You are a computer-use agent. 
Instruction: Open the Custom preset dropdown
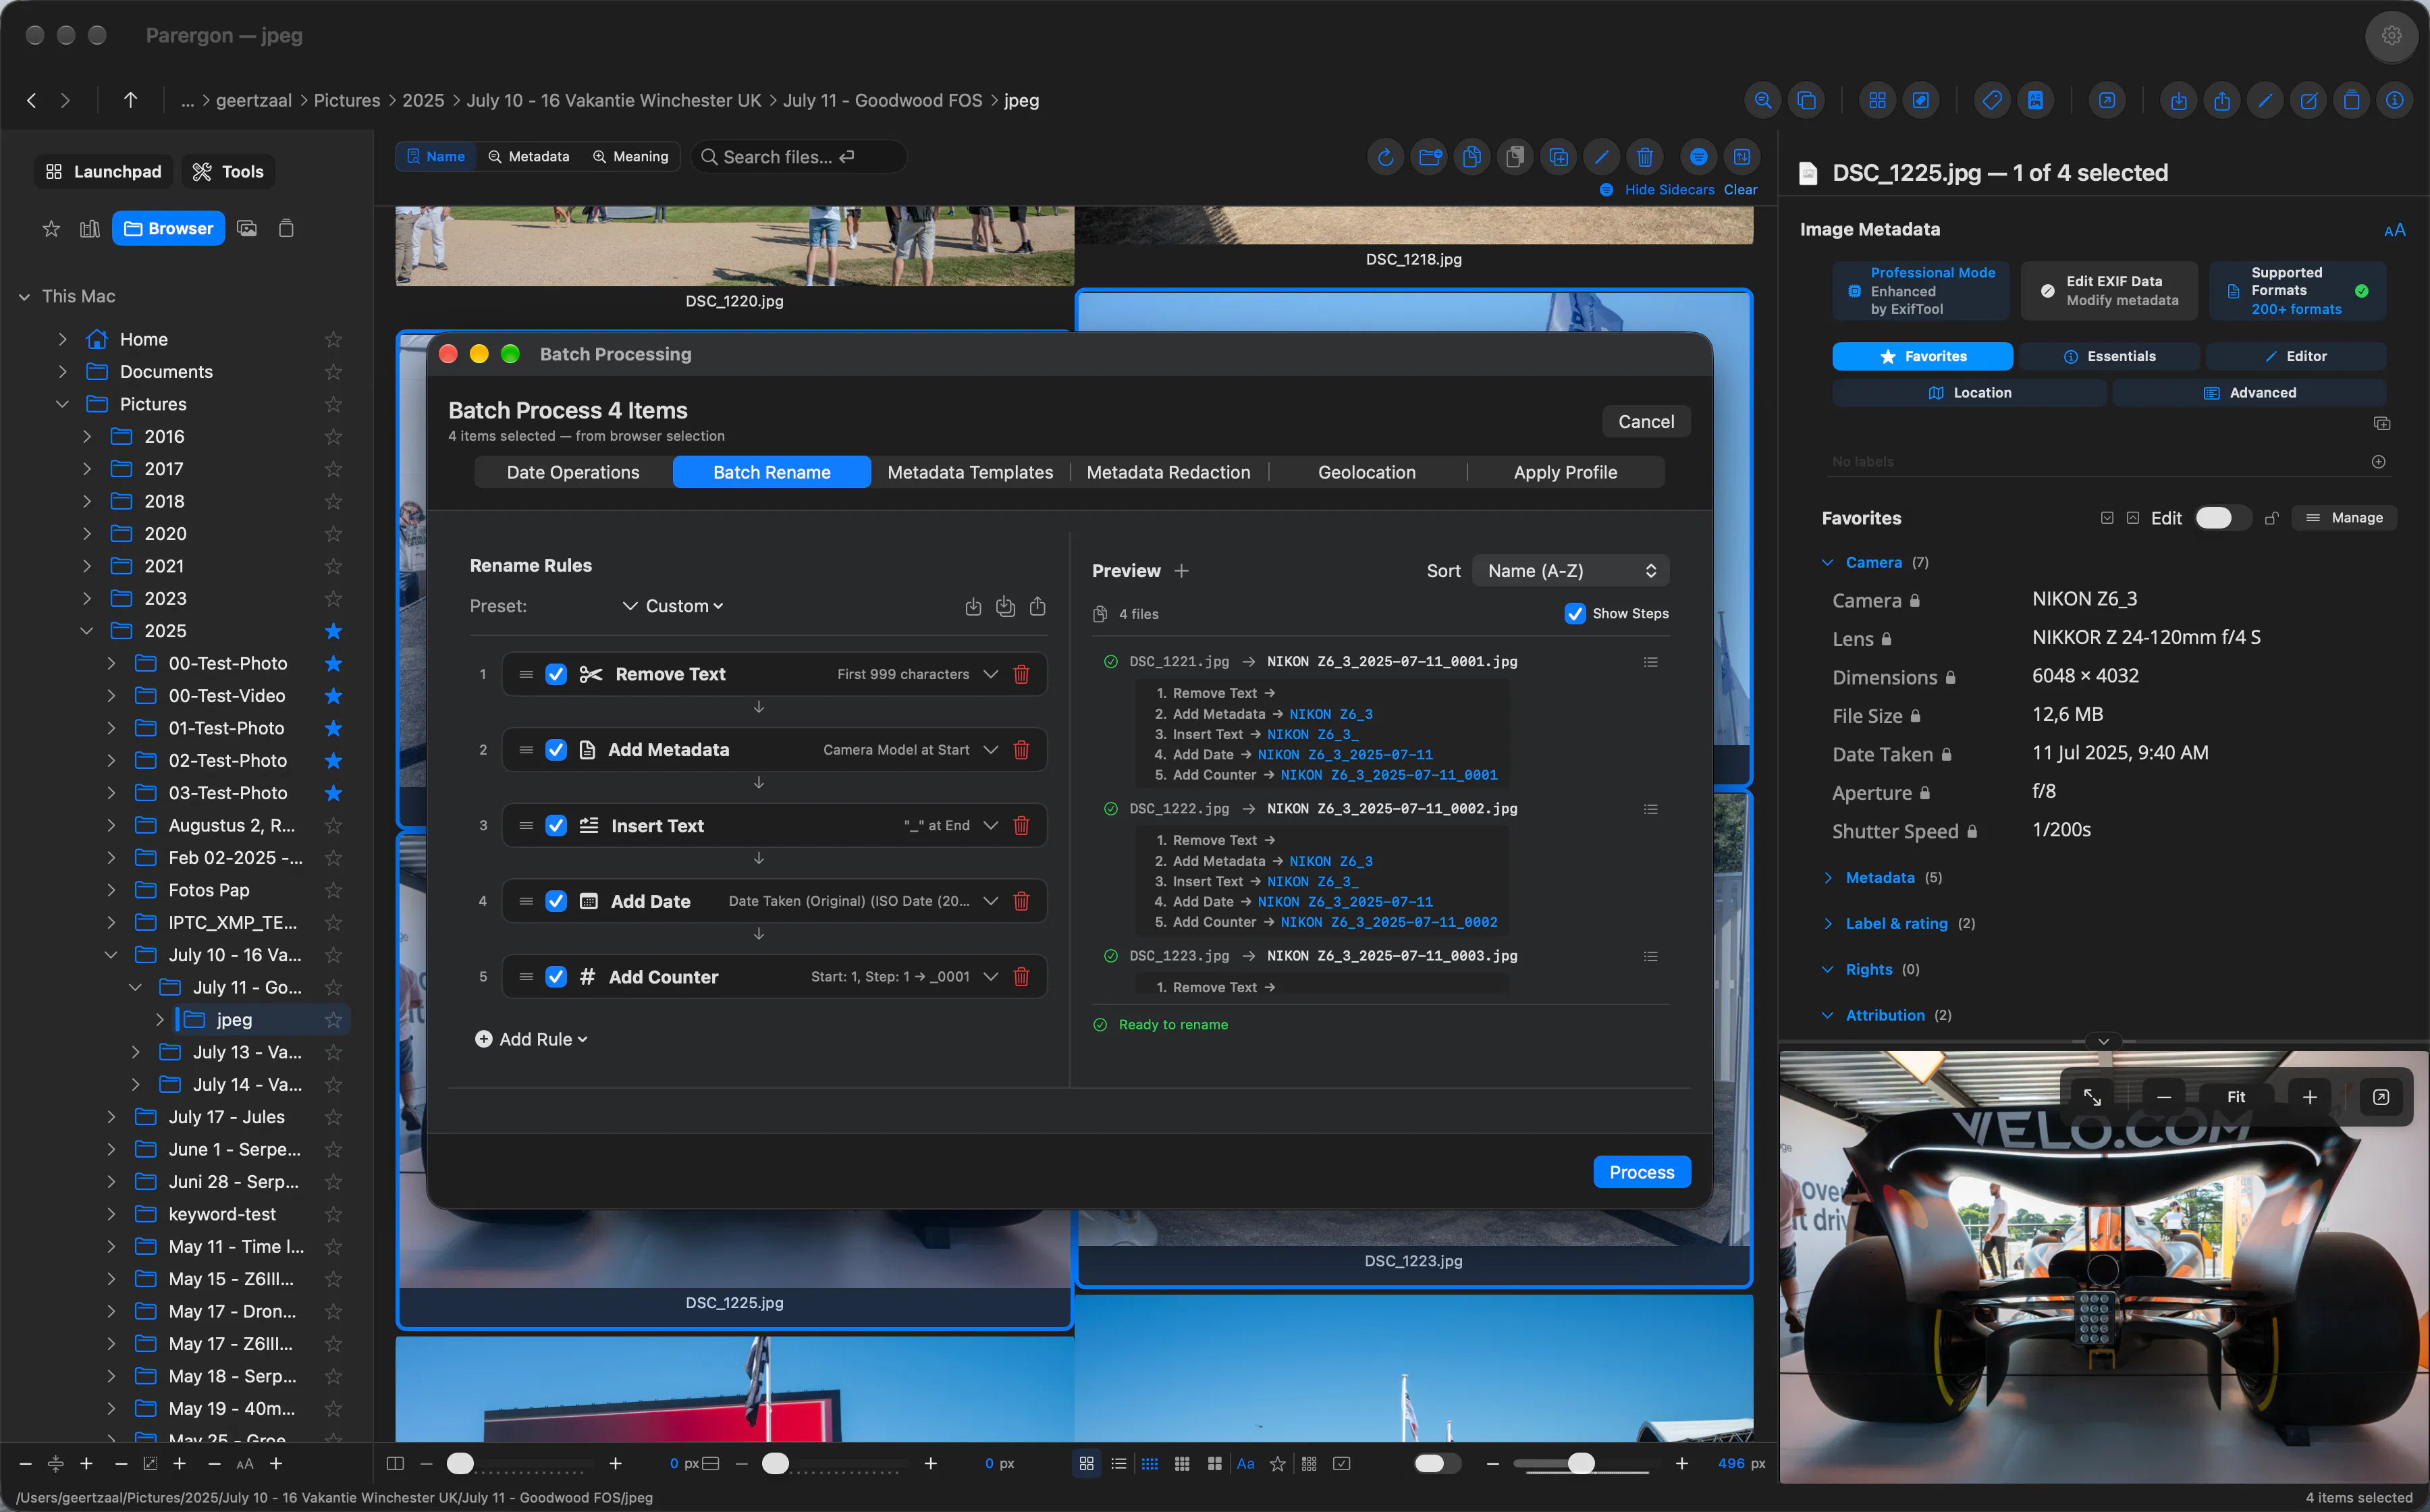(674, 606)
